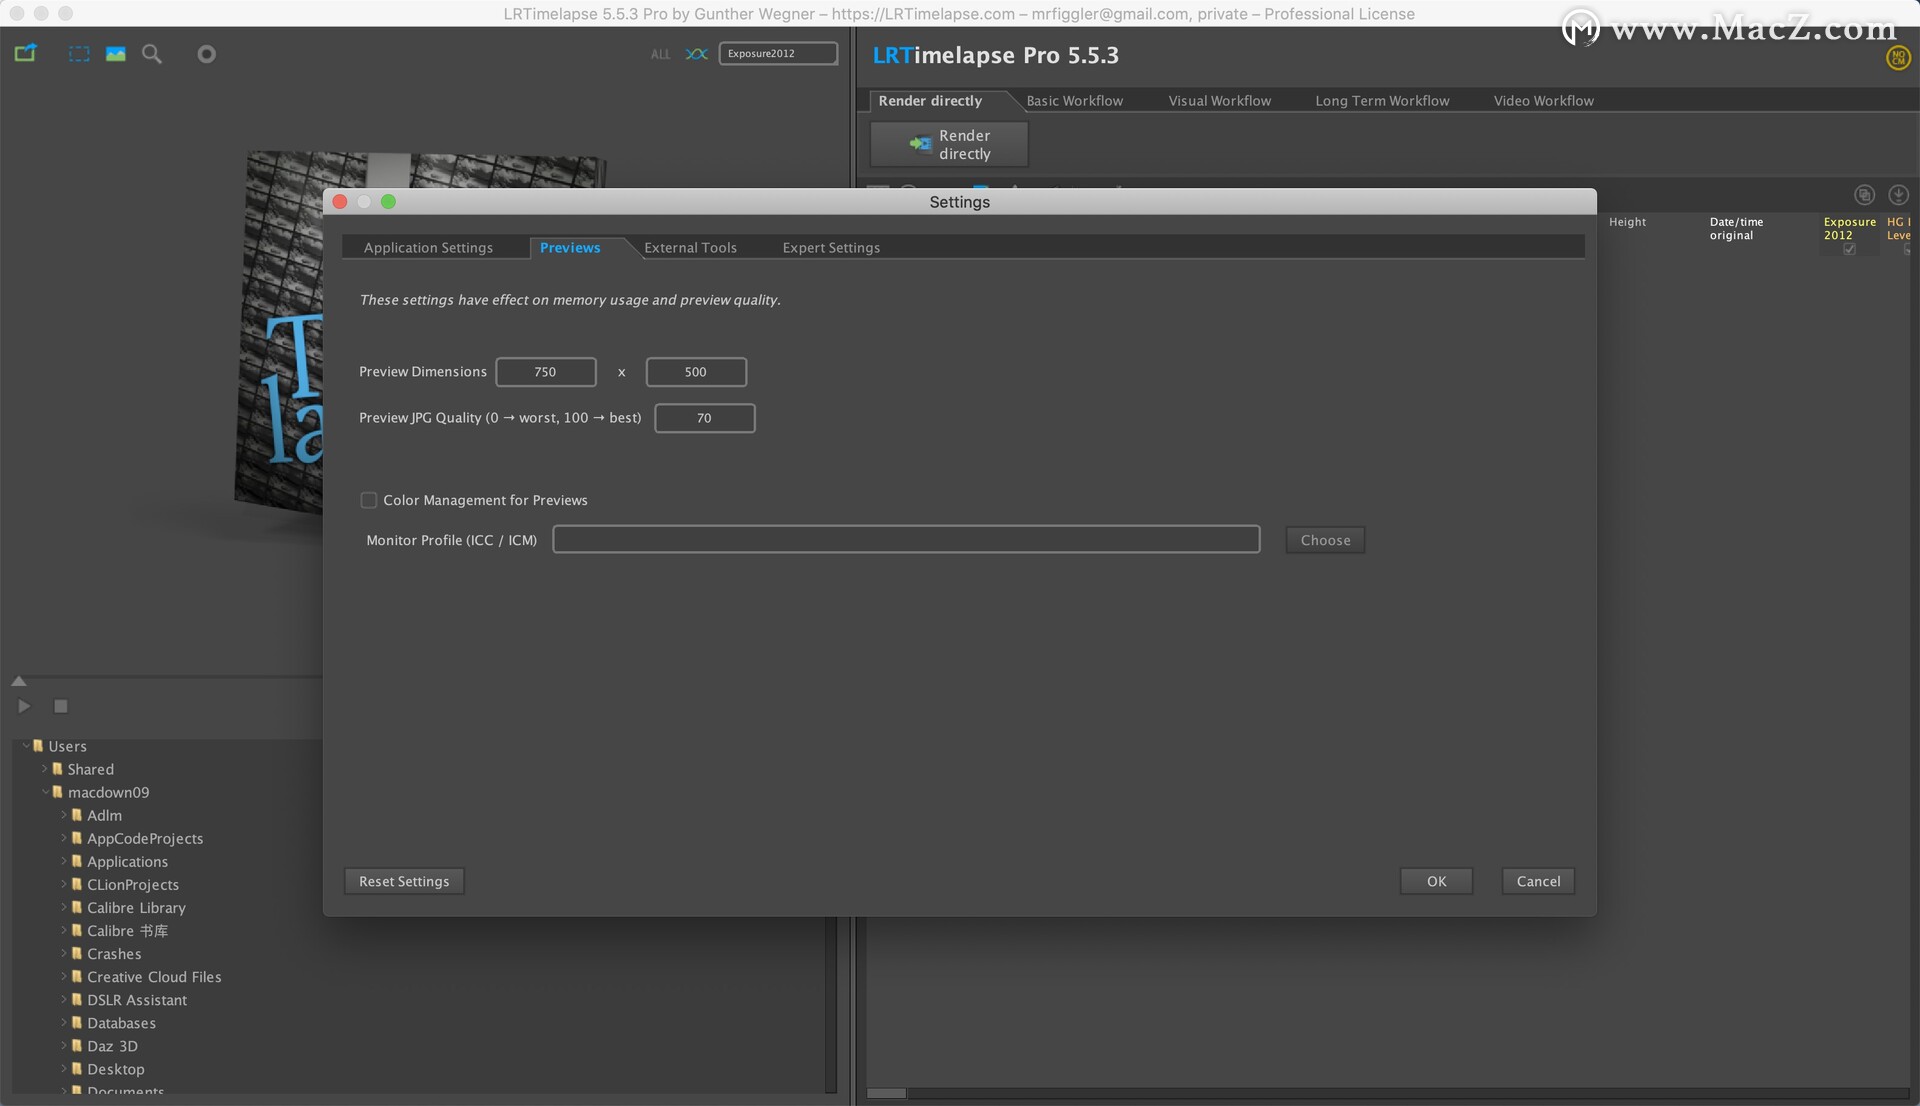Open the External Tools tab
Image resolution: width=1920 pixels, height=1106 pixels.
click(690, 248)
